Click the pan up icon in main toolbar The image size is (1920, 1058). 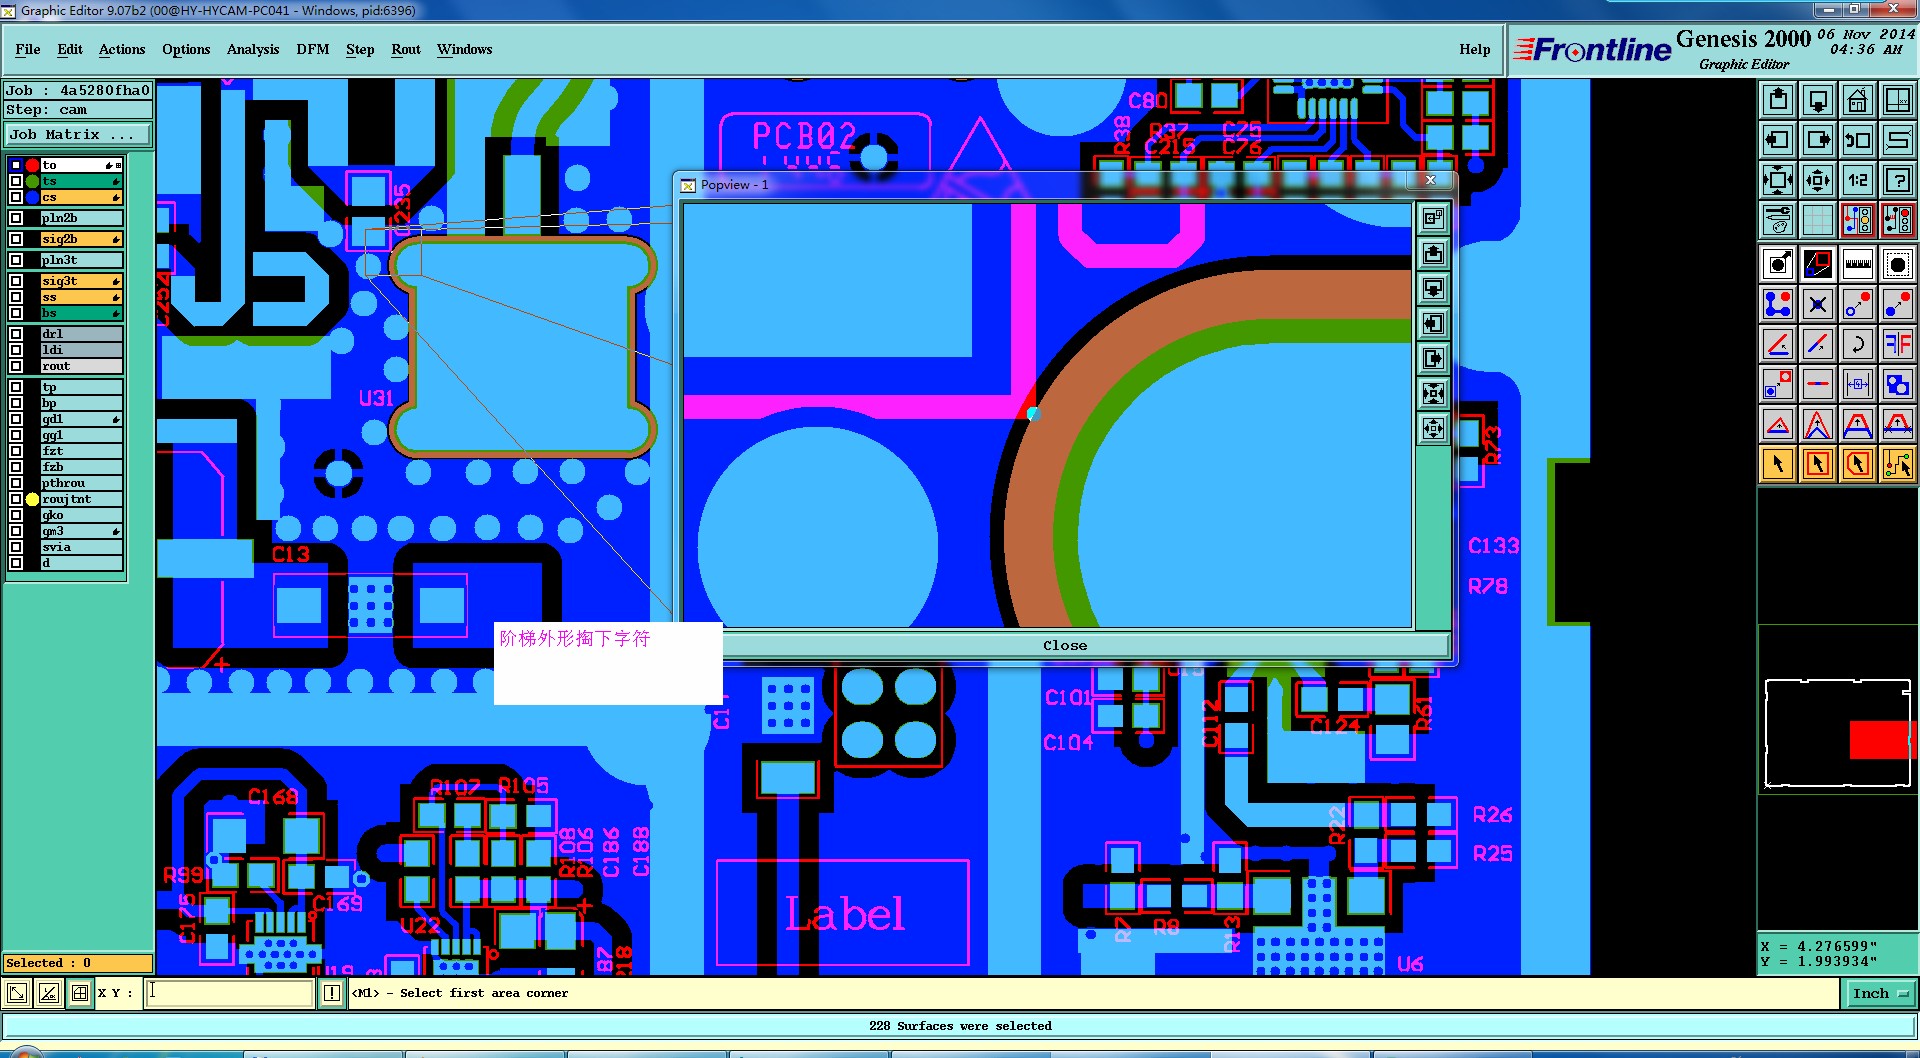(1778, 100)
